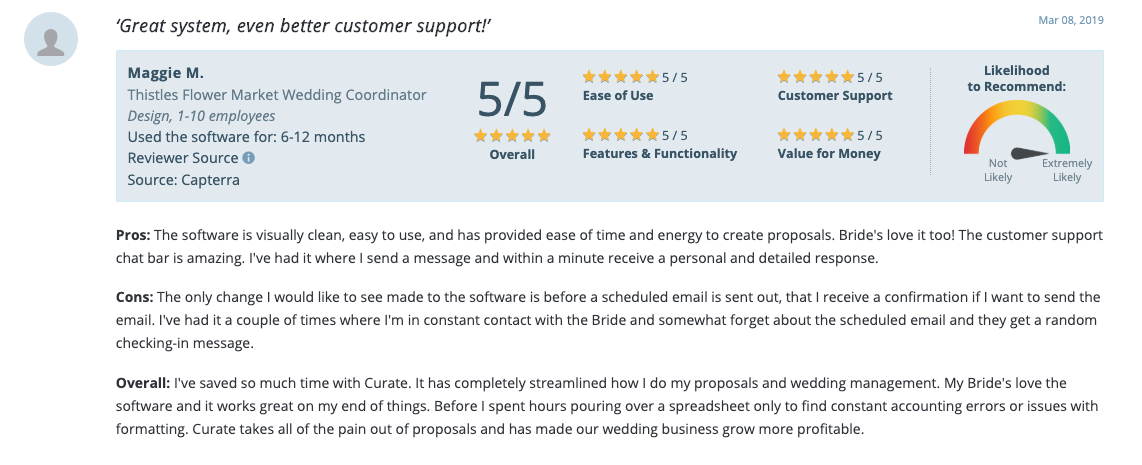Click the Not Likely gauge label

(x=998, y=170)
